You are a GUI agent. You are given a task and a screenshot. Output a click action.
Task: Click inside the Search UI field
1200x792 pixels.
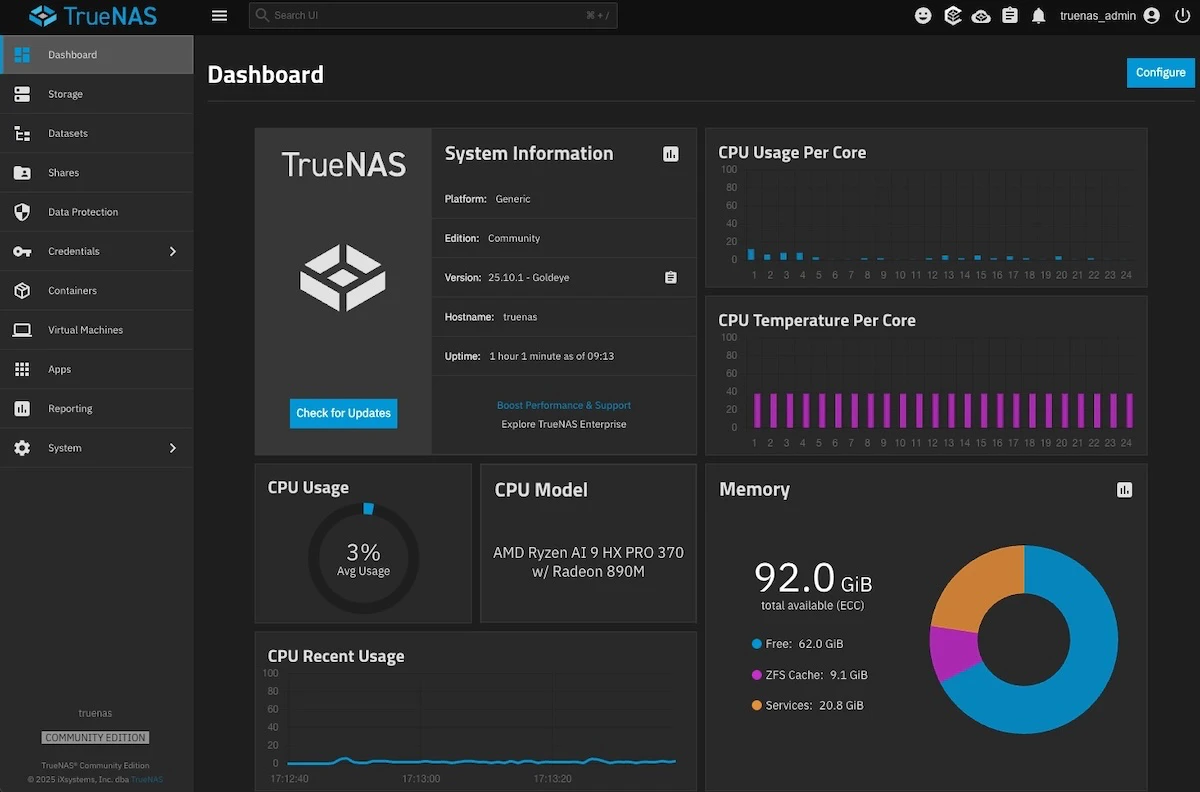pos(432,15)
